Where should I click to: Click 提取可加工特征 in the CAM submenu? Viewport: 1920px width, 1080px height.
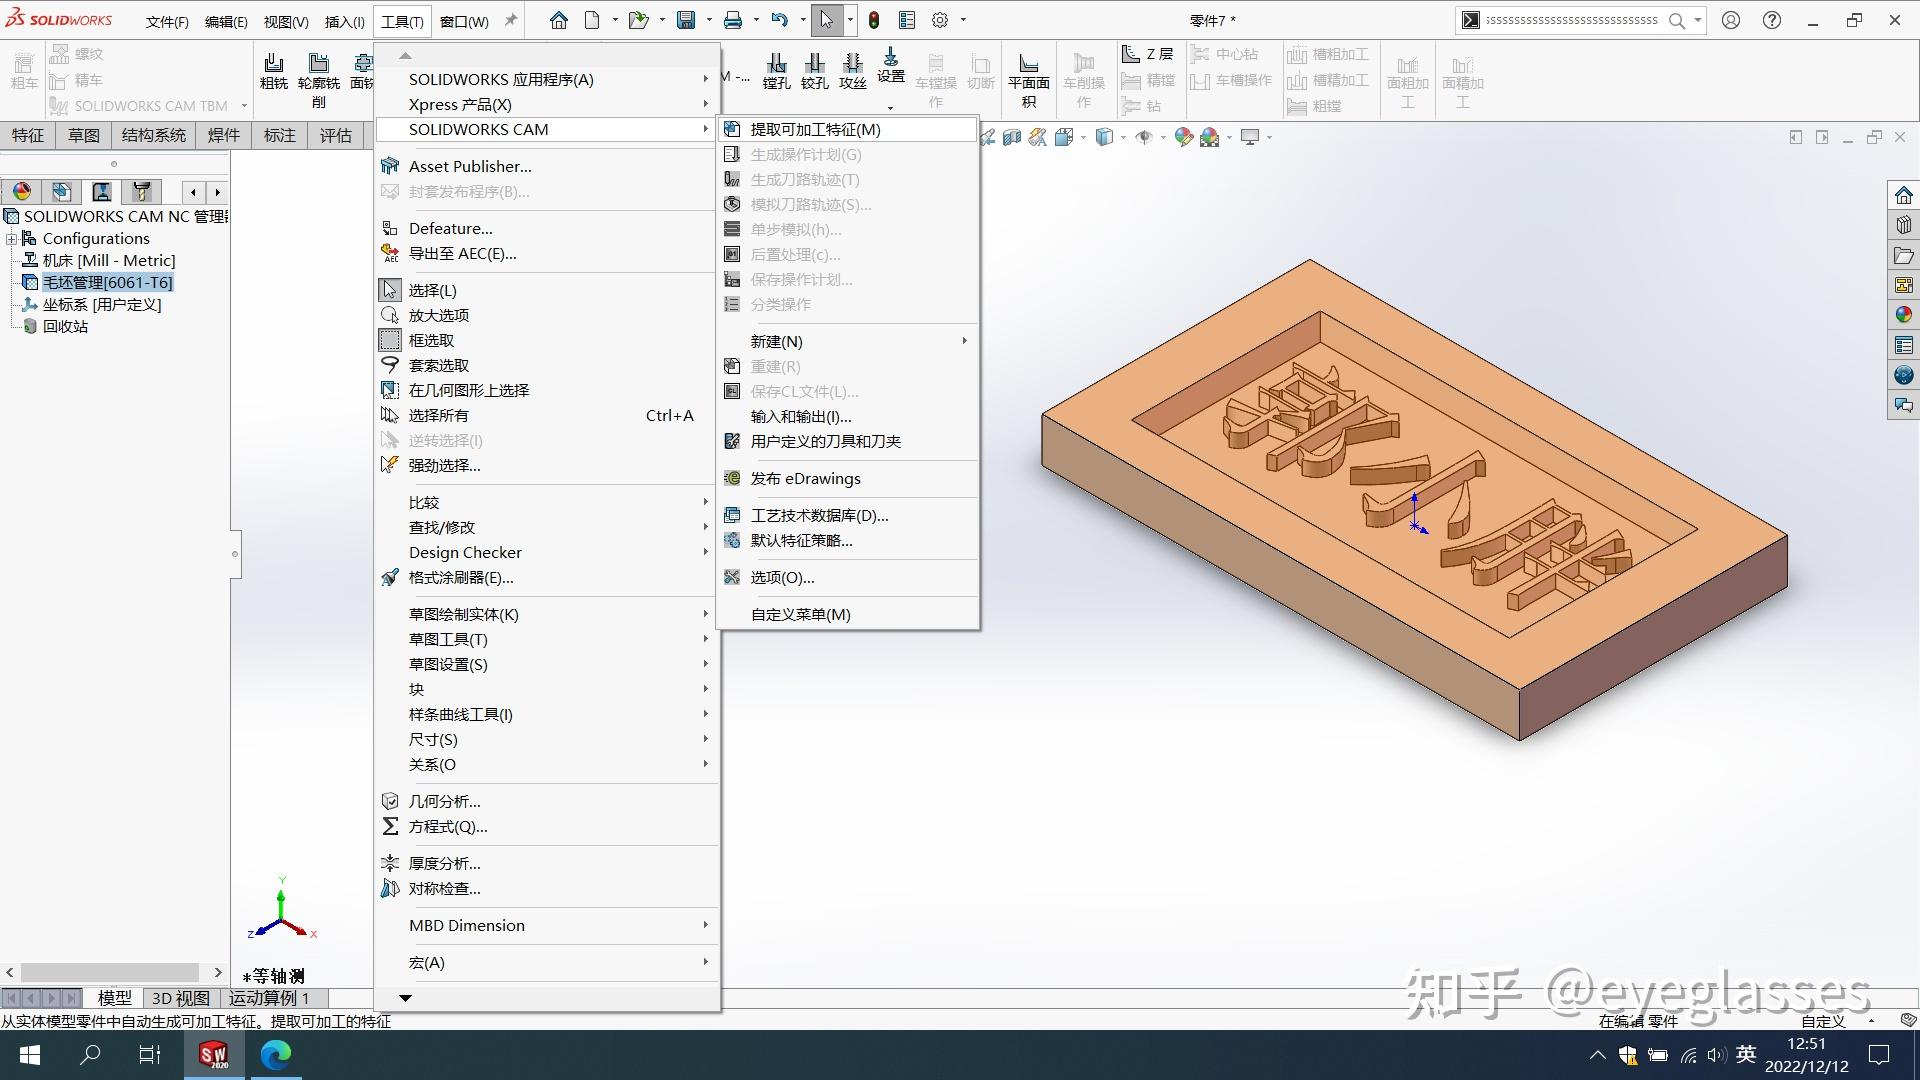pos(815,129)
